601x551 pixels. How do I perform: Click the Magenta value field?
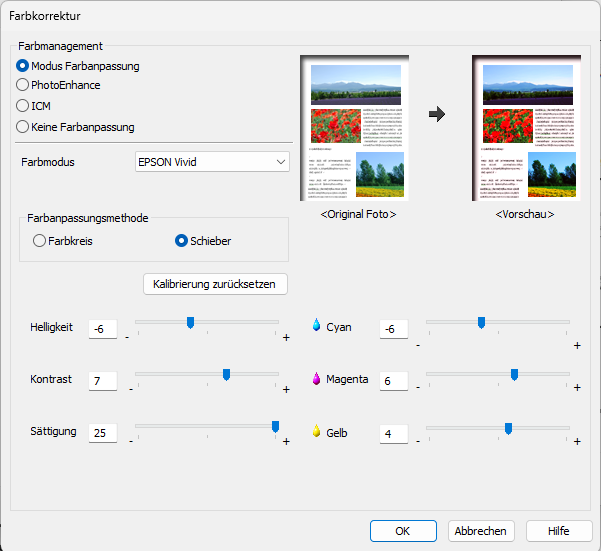pos(394,381)
